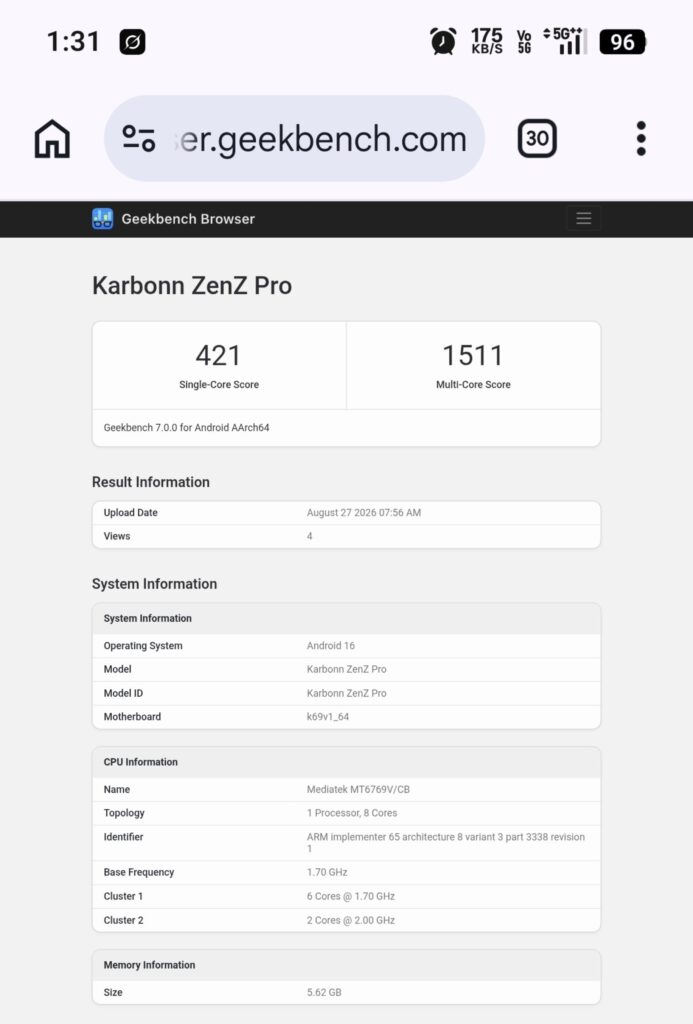Click the Multi-Core Score label
This screenshot has height=1024, width=693.
[x=473, y=385]
